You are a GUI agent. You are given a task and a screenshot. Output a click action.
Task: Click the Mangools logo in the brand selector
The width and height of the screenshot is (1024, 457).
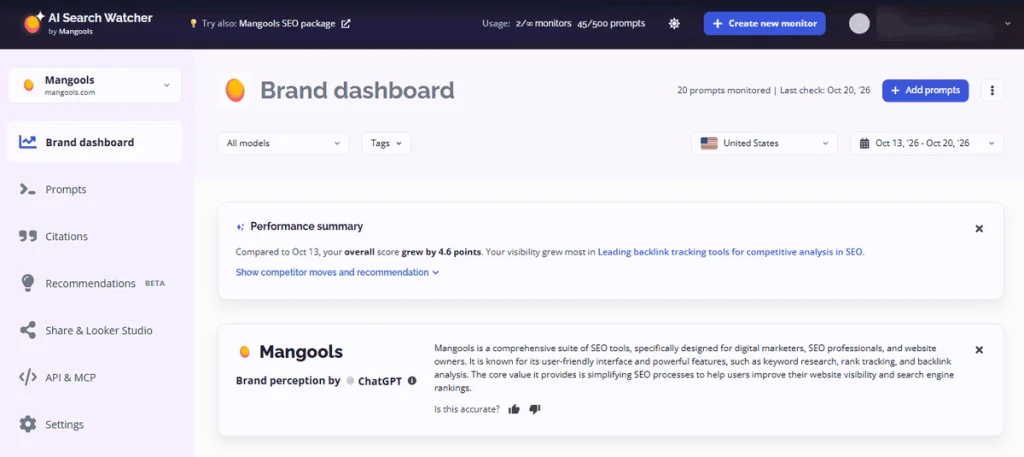28,86
